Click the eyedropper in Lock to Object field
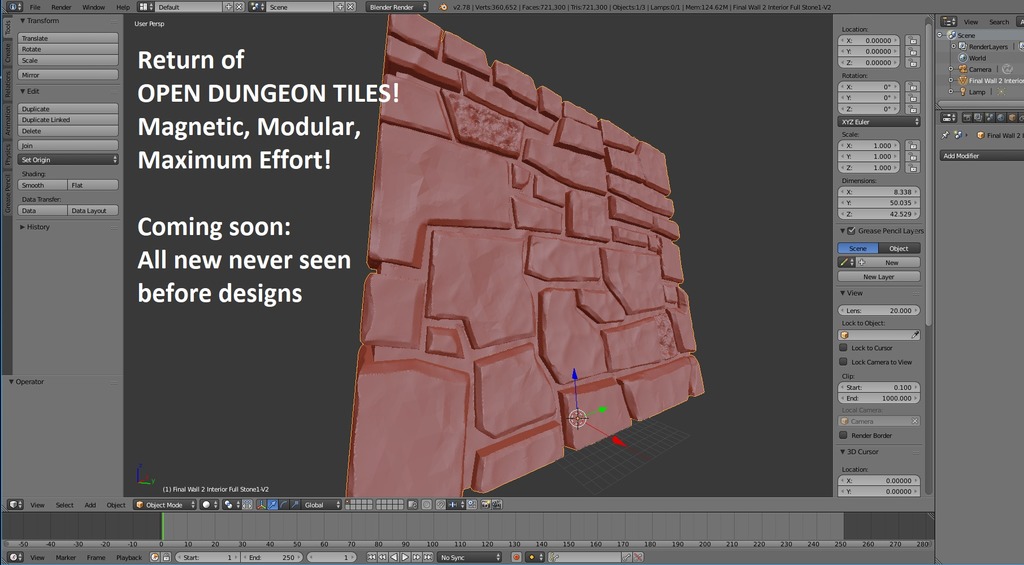The height and width of the screenshot is (565, 1024). 915,335
